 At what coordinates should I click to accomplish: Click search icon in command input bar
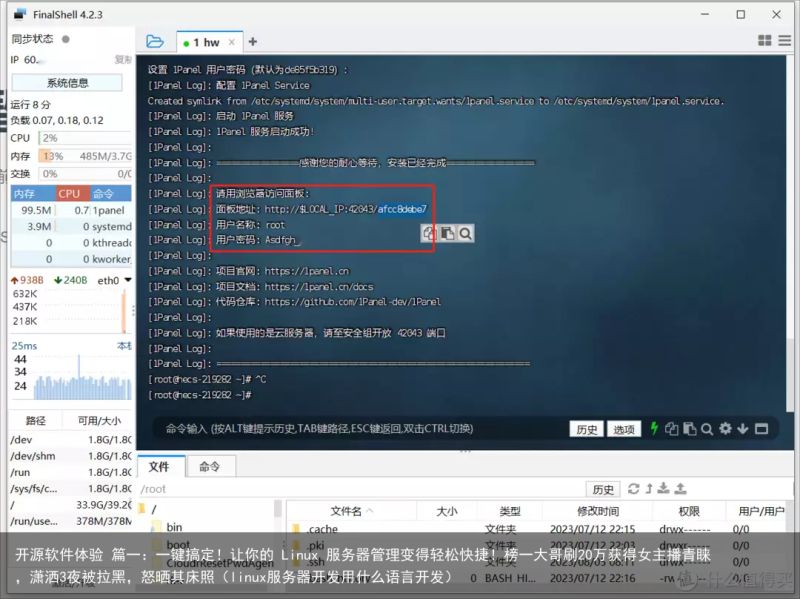tap(707, 429)
